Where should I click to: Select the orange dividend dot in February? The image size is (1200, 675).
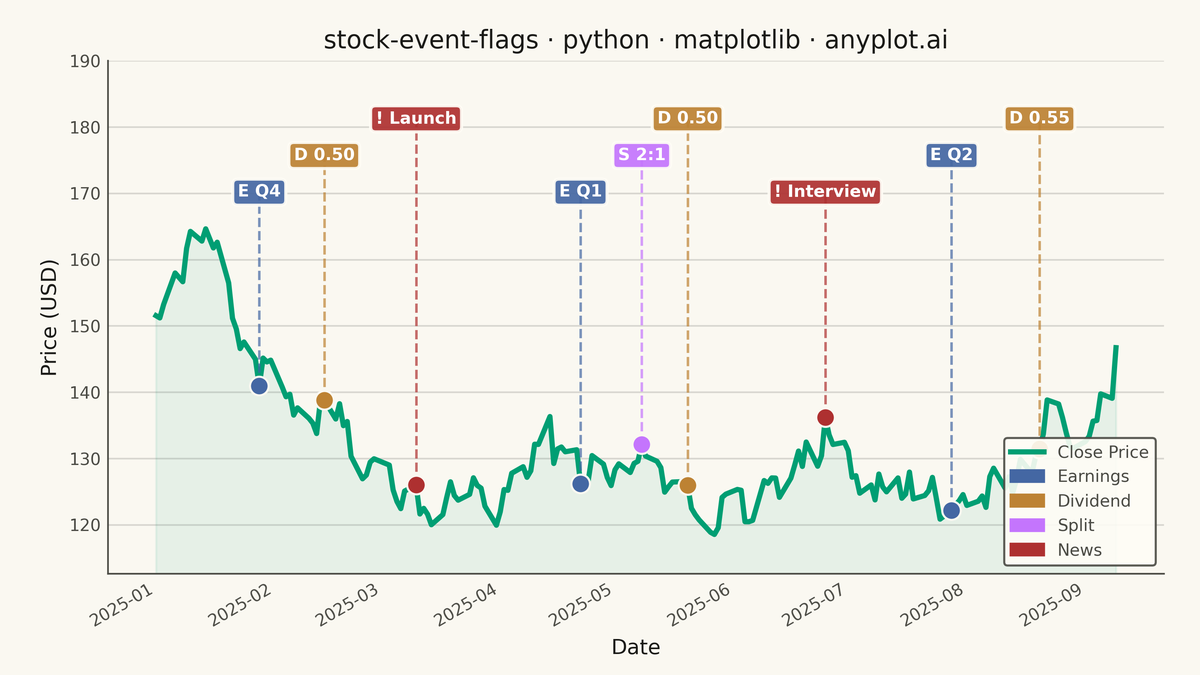324,400
